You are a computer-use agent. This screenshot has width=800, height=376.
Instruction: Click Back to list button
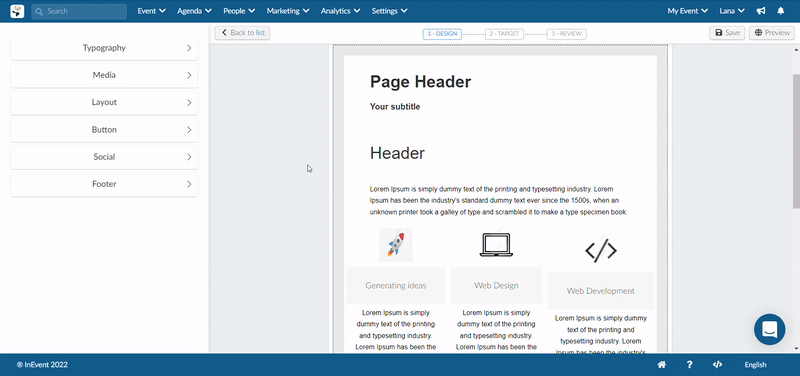pos(242,33)
